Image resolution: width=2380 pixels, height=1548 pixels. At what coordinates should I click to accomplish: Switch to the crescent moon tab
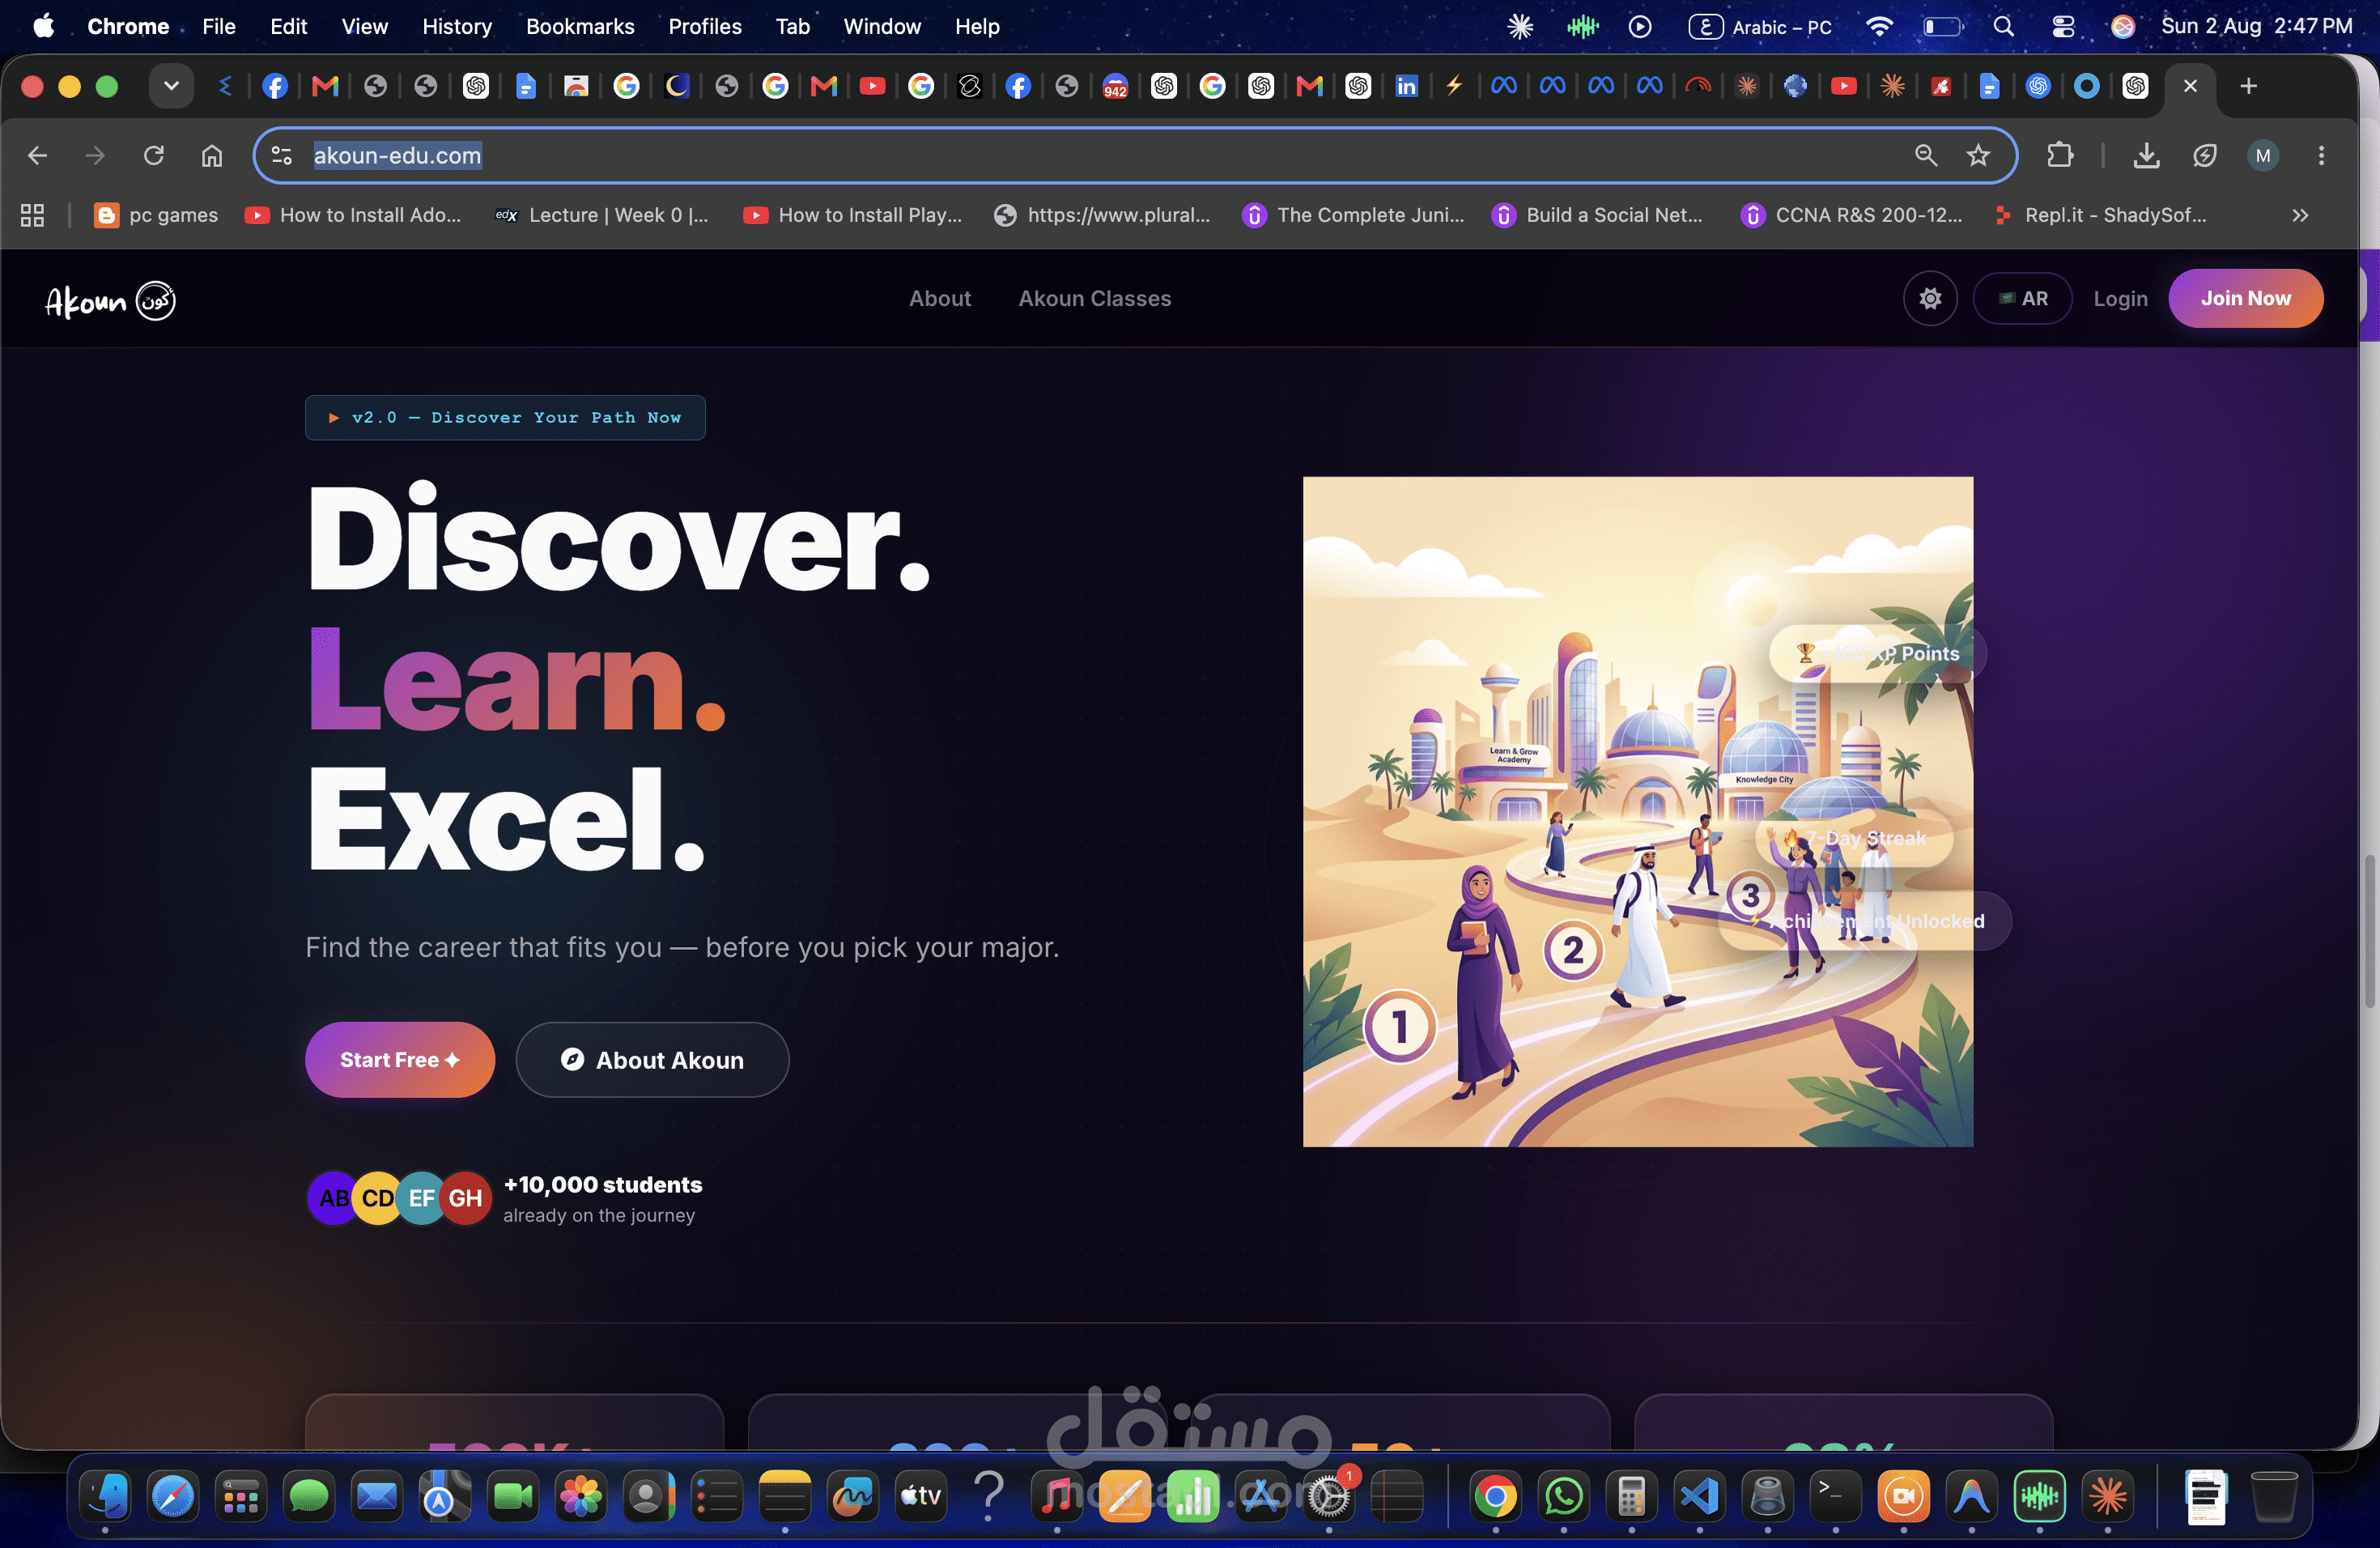click(x=677, y=86)
